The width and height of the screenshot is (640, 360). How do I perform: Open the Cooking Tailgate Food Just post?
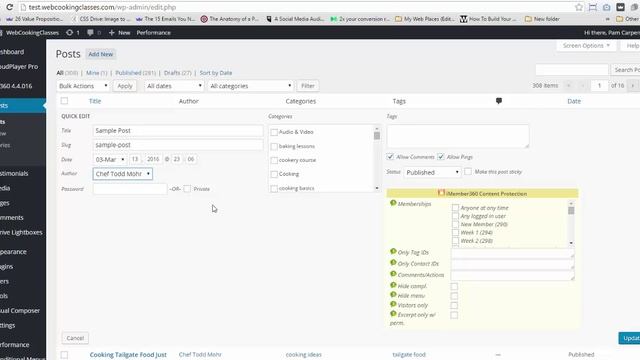[128, 355]
